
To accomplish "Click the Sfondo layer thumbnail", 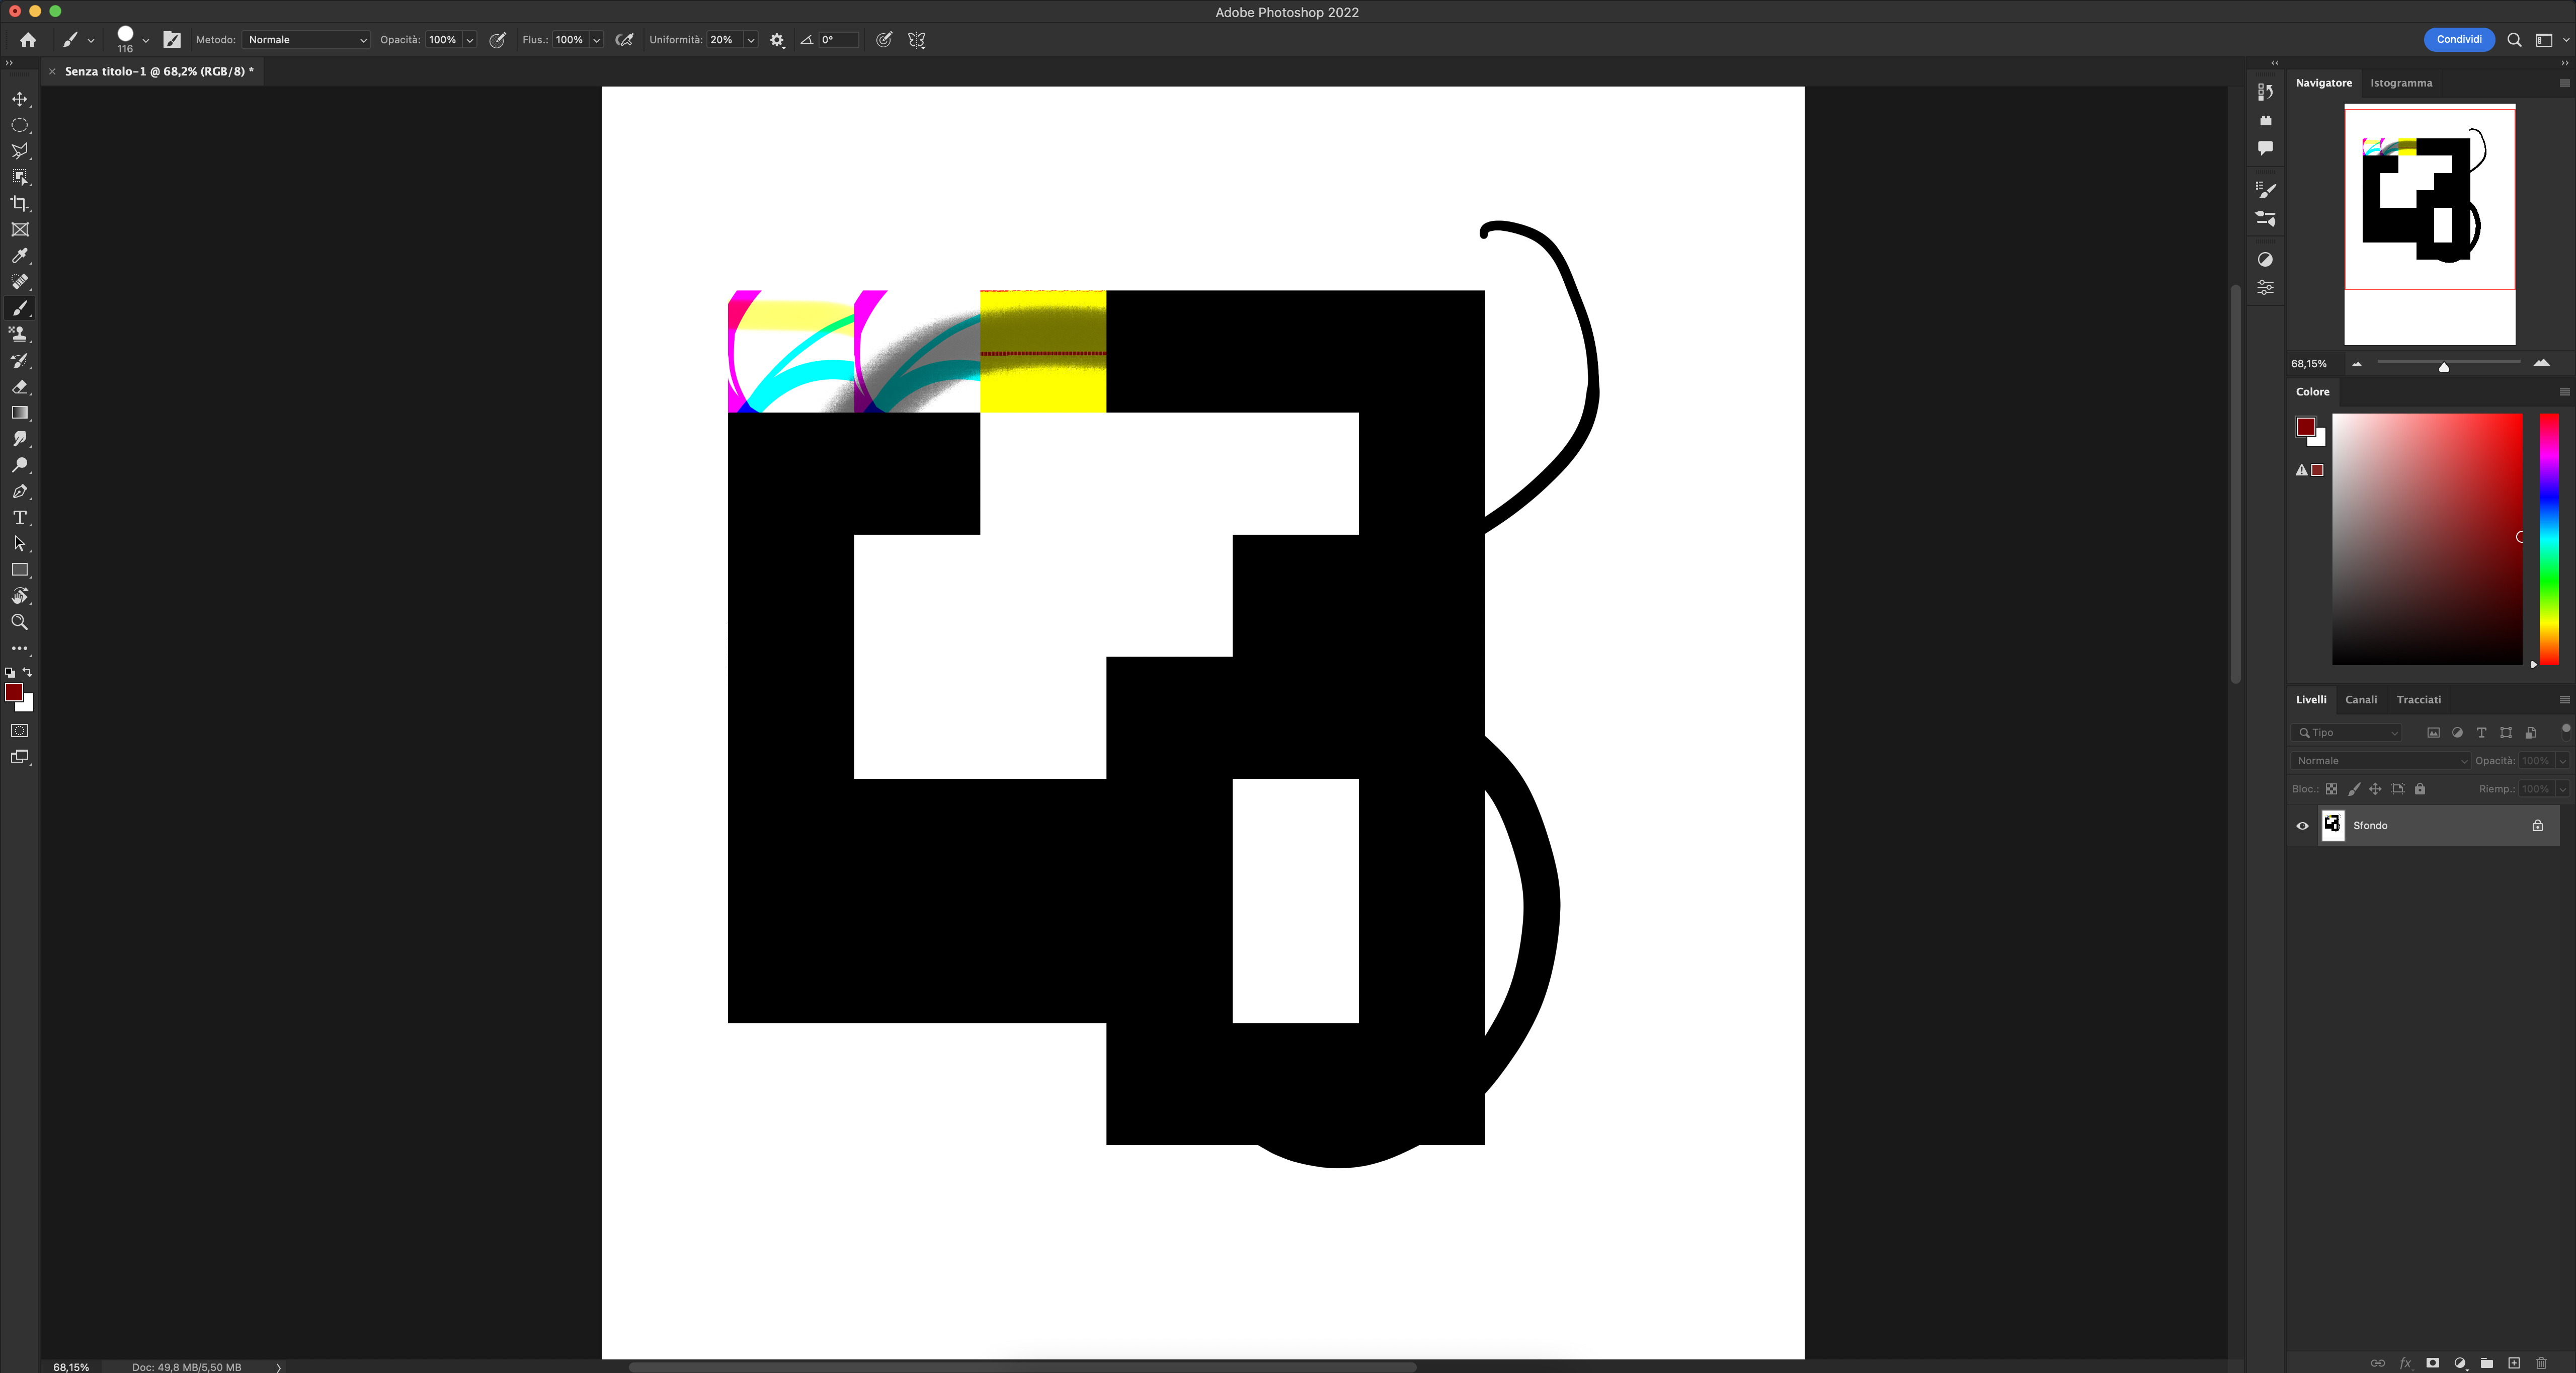I will pyautogui.click(x=2334, y=825).
